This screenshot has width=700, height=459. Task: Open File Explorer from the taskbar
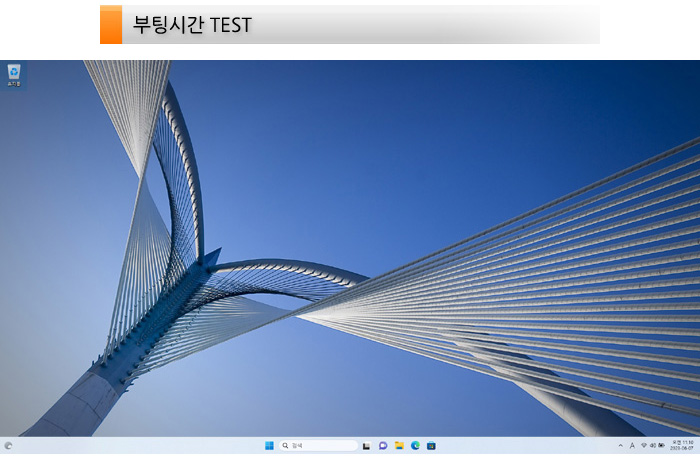[399, 446]
